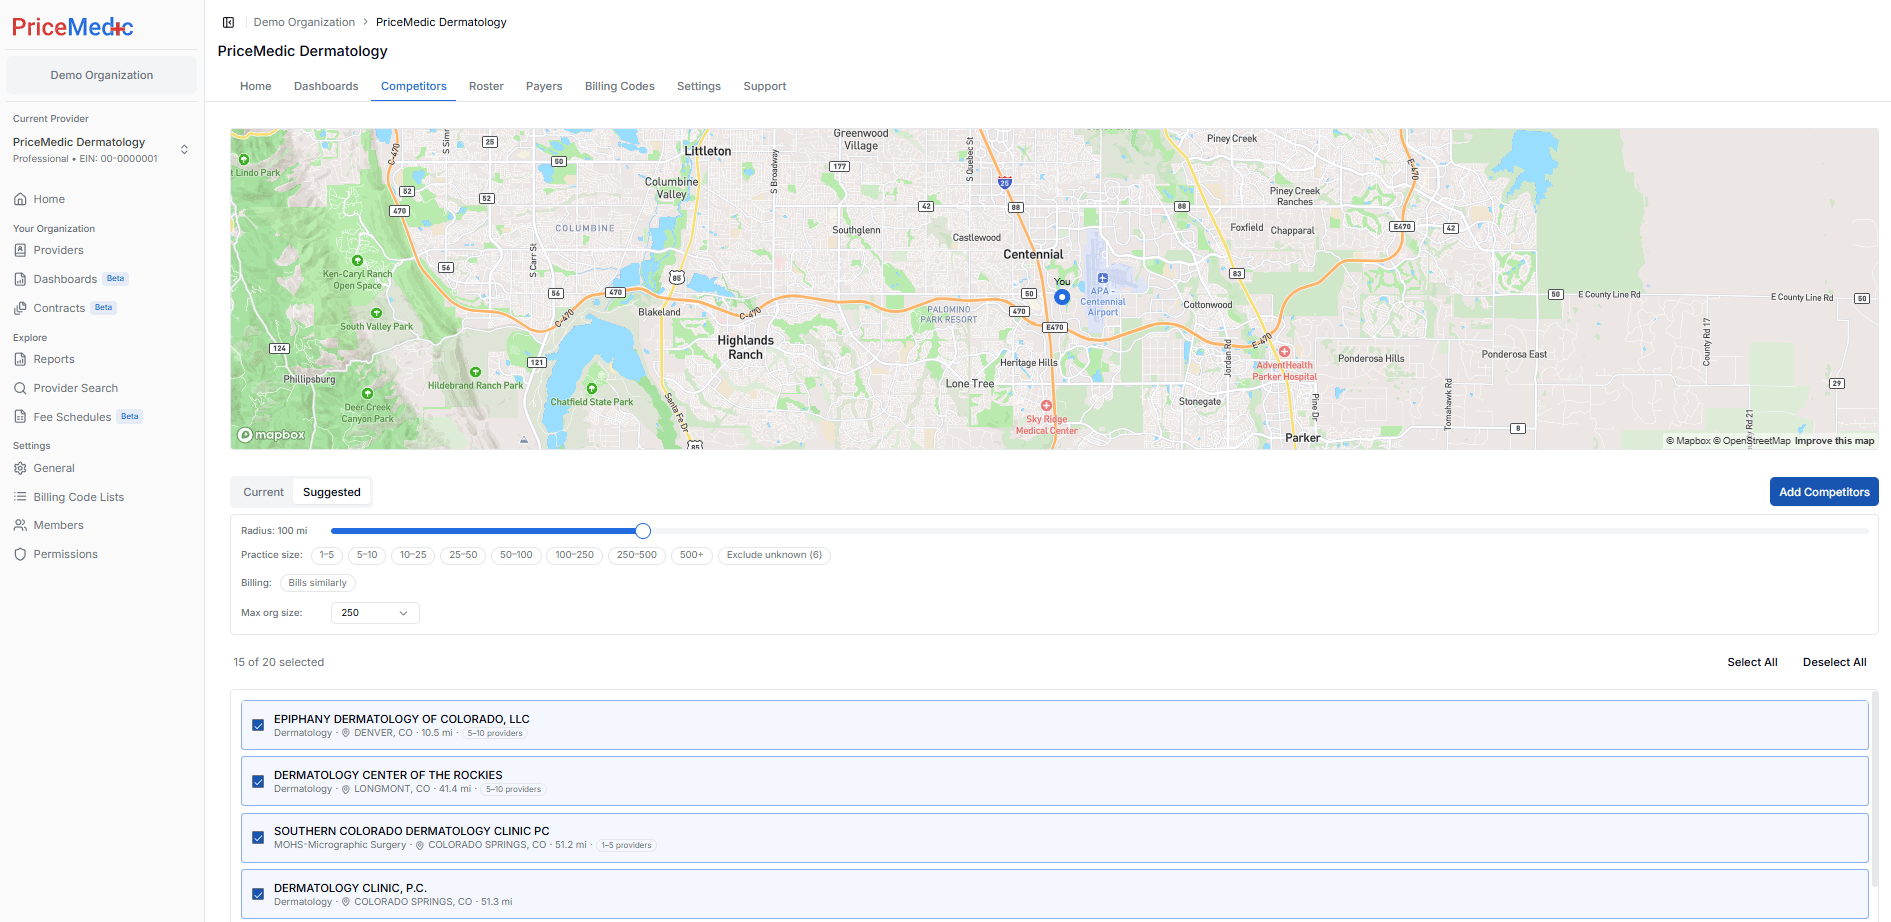Click the unfilled part of Radius slider track
The width and height of the screenshot is (1891, 922).
1259,531
